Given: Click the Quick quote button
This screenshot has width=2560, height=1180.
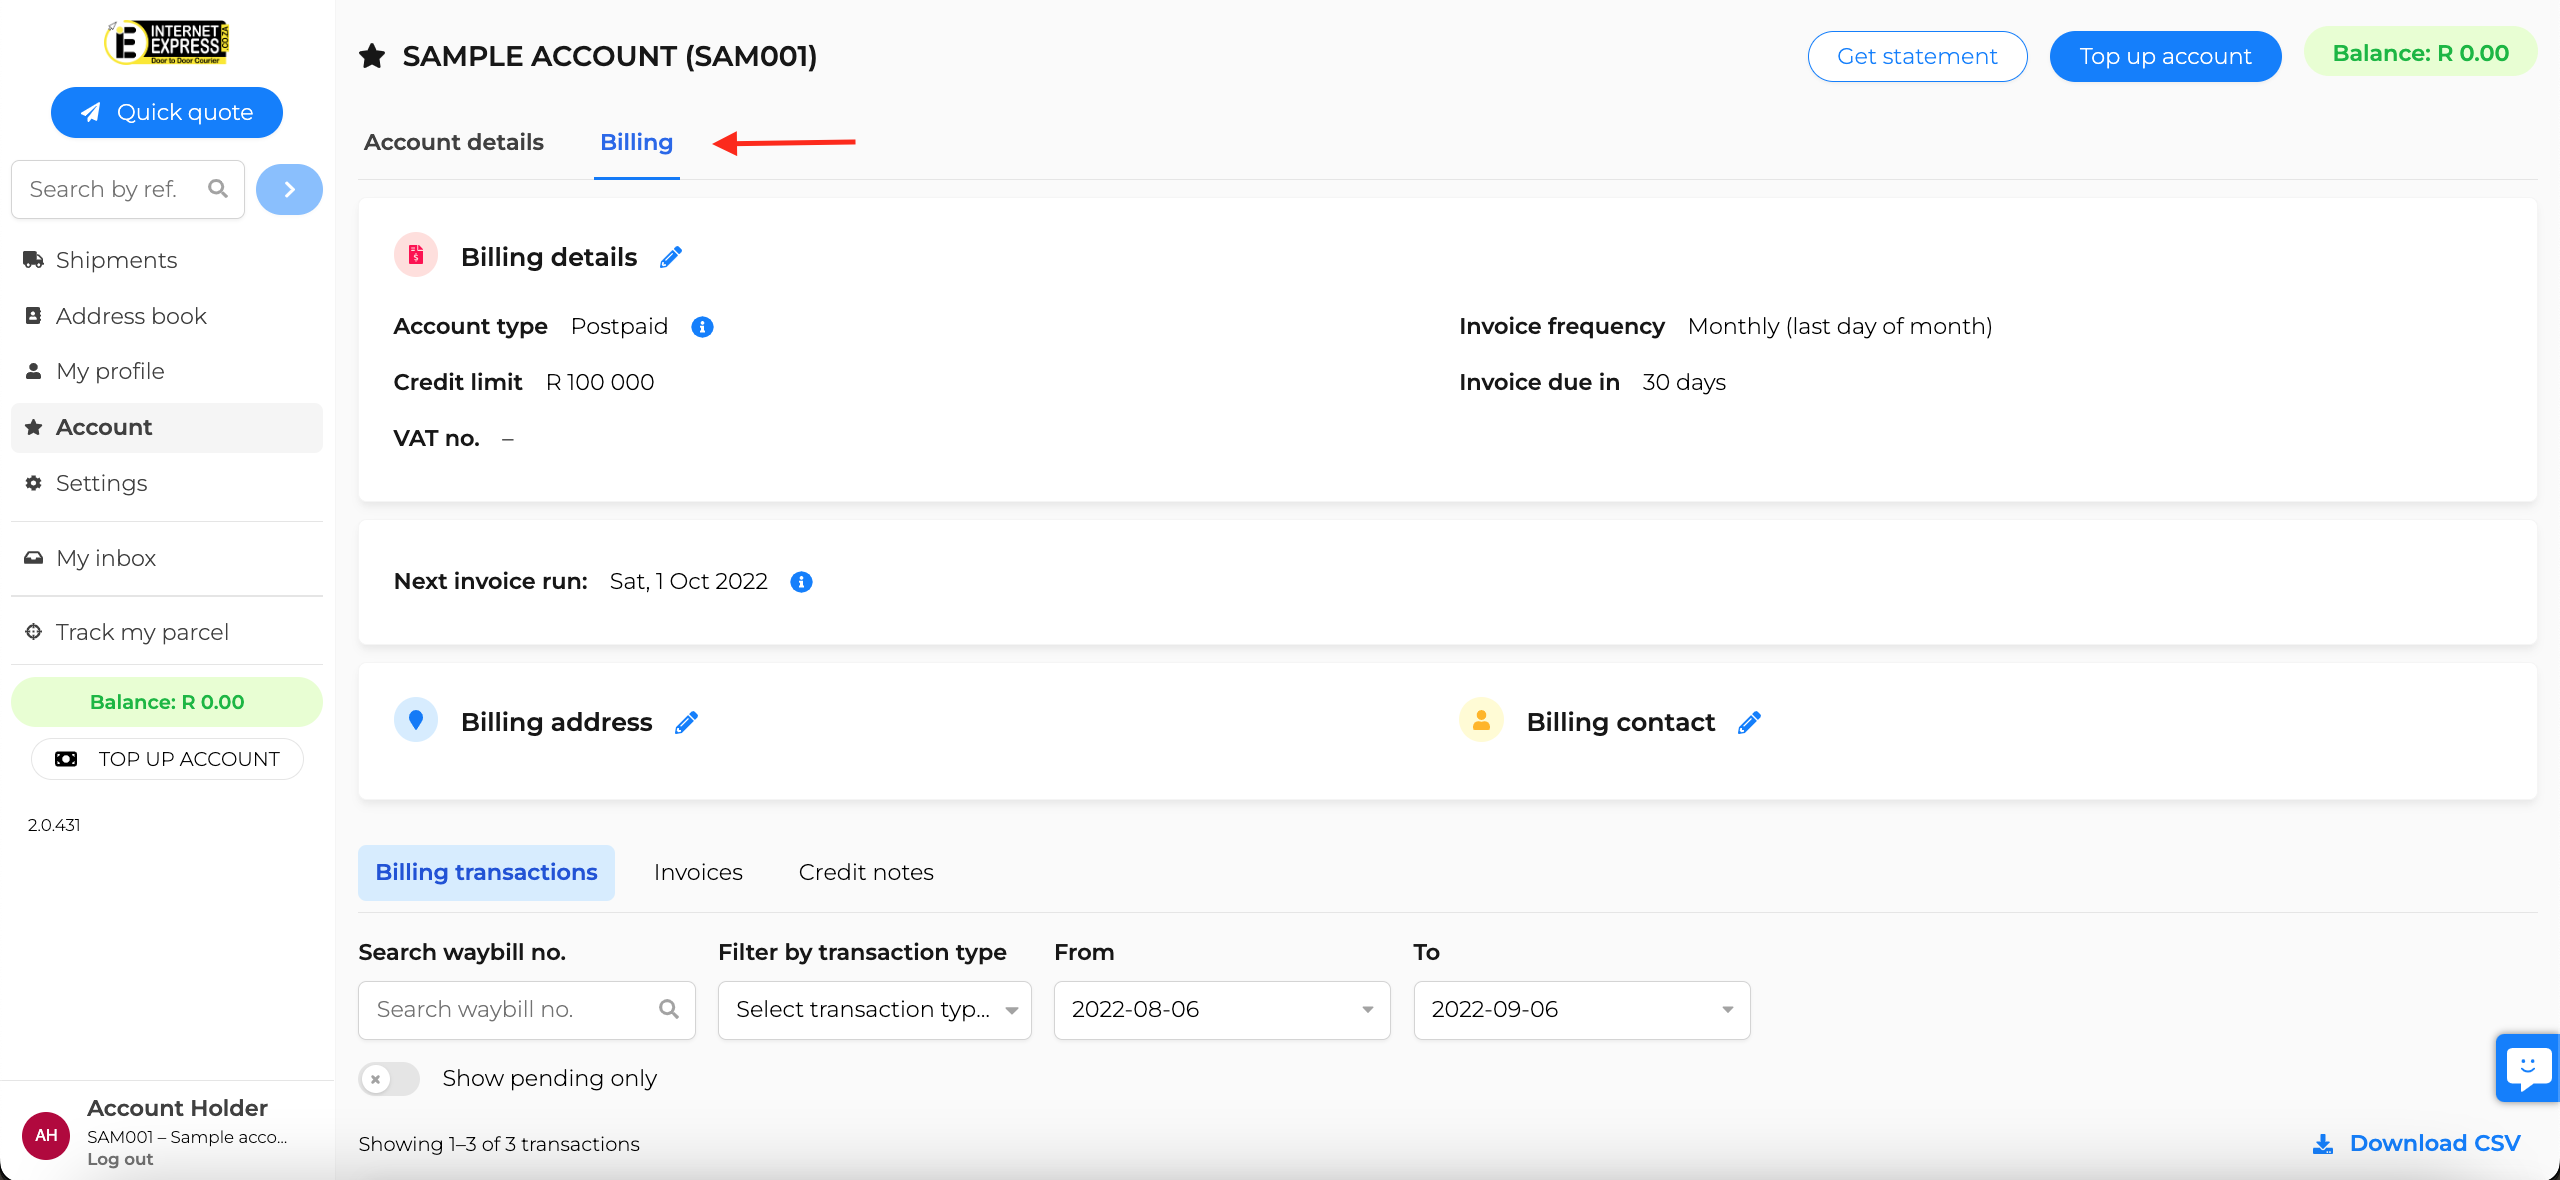Looking at the screenshot, I should coord(166,112).
